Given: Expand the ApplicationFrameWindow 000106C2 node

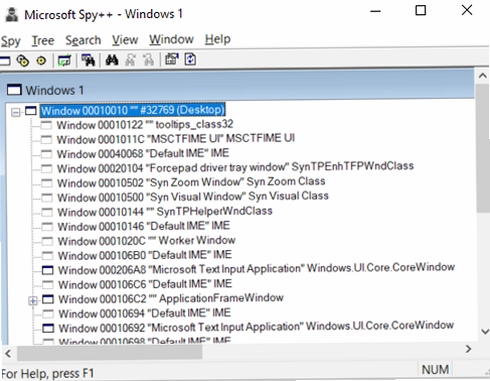Looking at the screenshot, I should (x=33, y=301).
